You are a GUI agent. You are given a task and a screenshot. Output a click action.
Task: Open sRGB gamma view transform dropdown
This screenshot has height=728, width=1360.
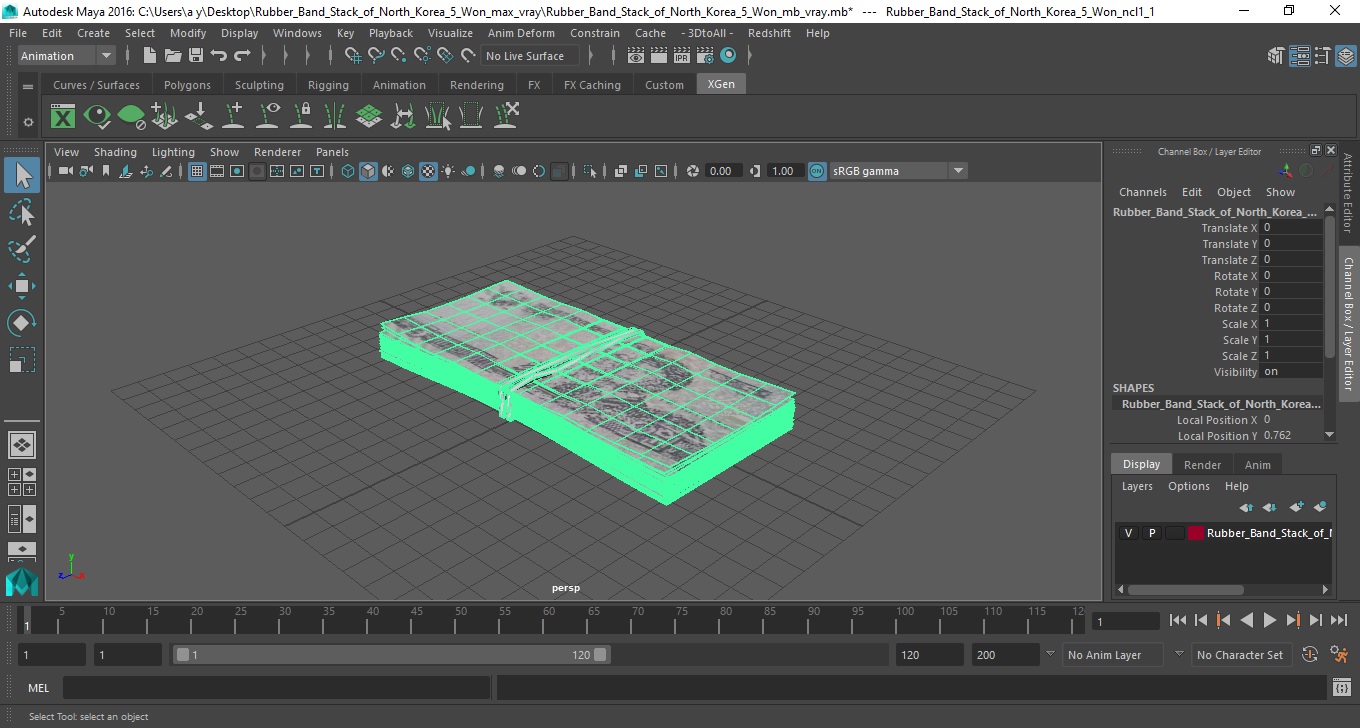(898, 171)
